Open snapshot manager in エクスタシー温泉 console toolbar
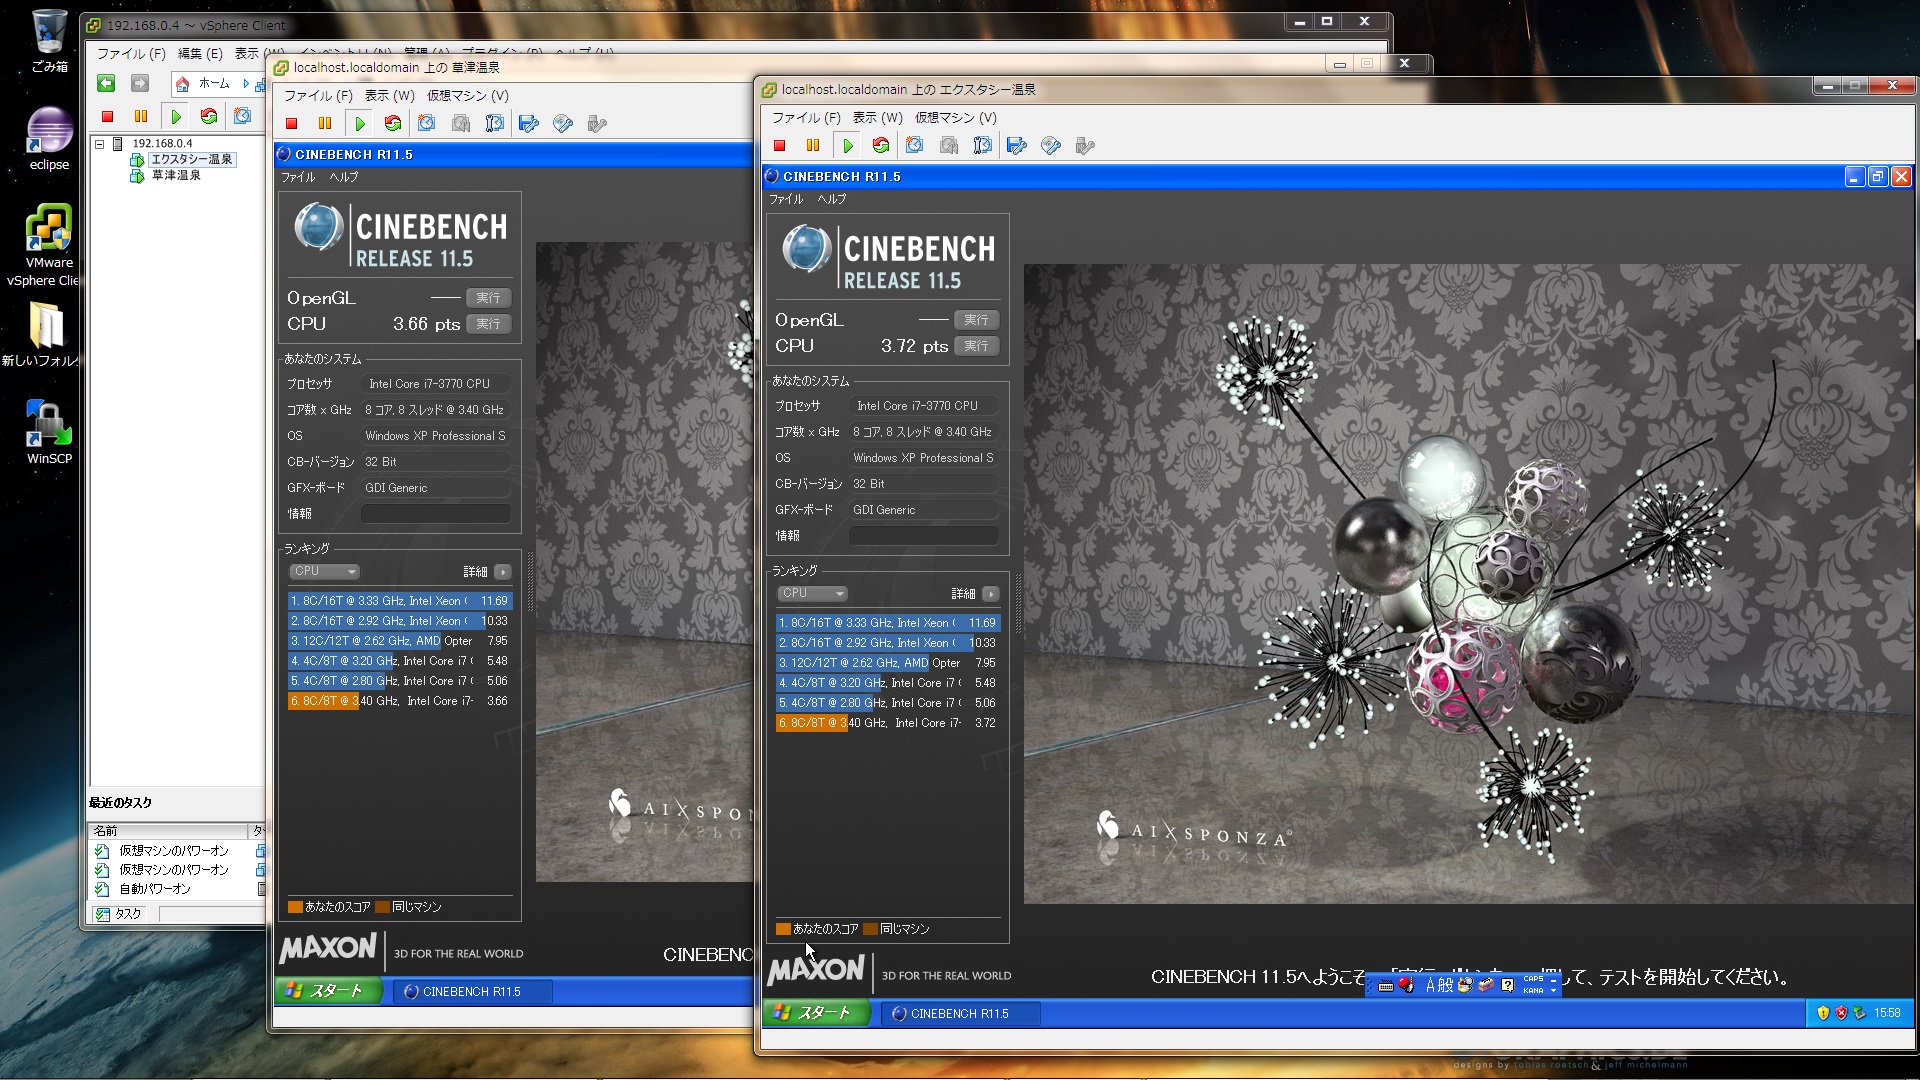The width and height of the screenshot is (1920, 1080). click(982, 146)
